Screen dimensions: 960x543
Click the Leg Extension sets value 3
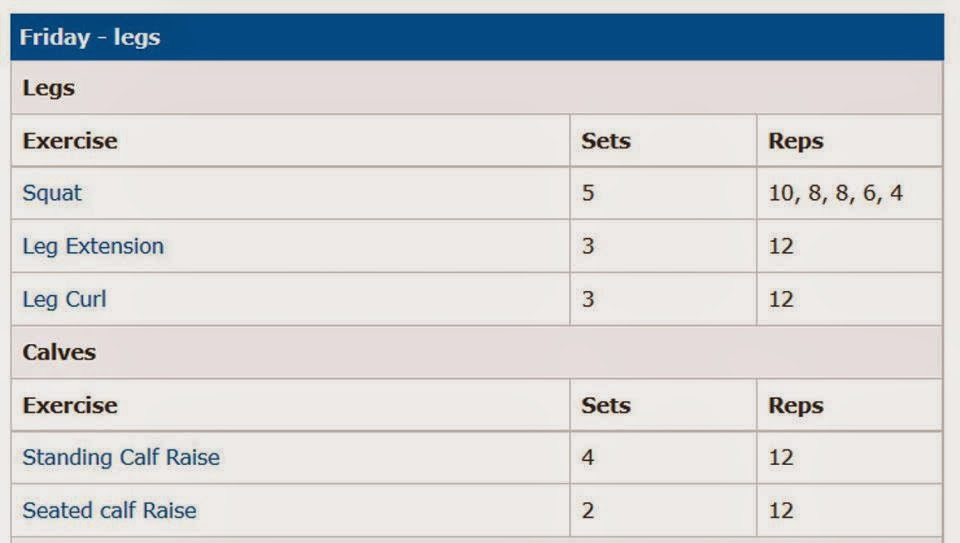(588, 246)
